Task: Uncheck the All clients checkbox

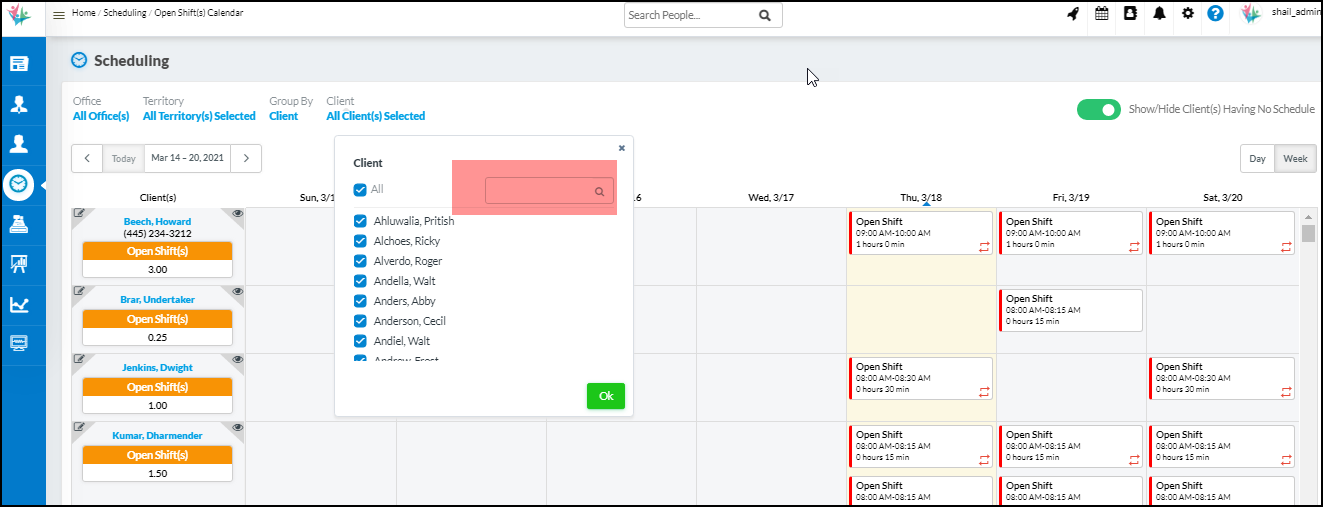Action: [360, 190]
